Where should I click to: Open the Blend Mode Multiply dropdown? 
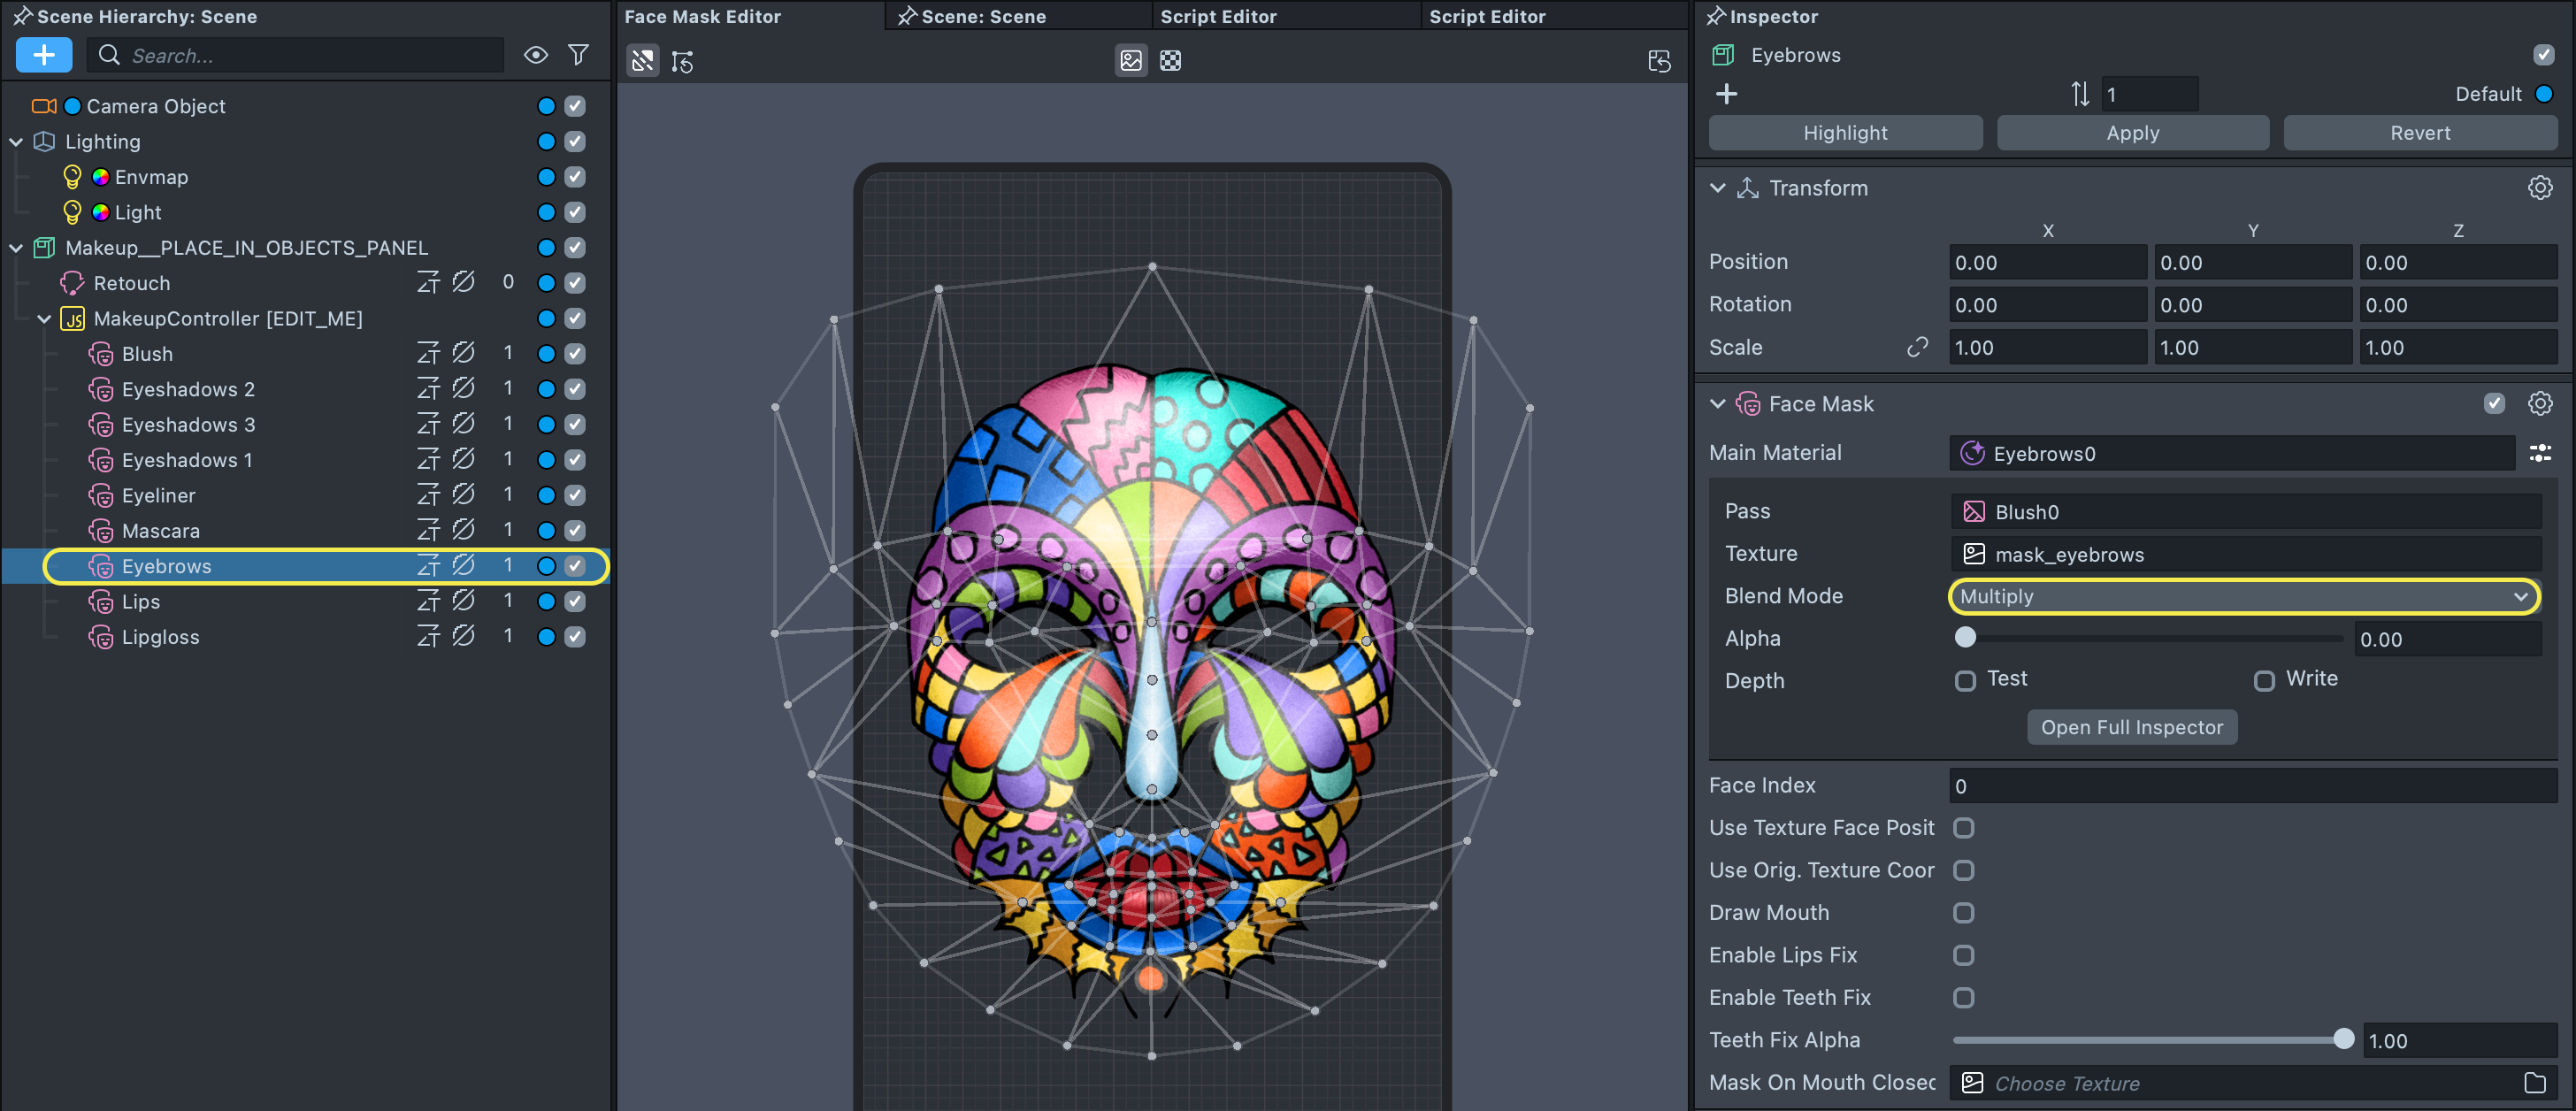(2243, 597)
